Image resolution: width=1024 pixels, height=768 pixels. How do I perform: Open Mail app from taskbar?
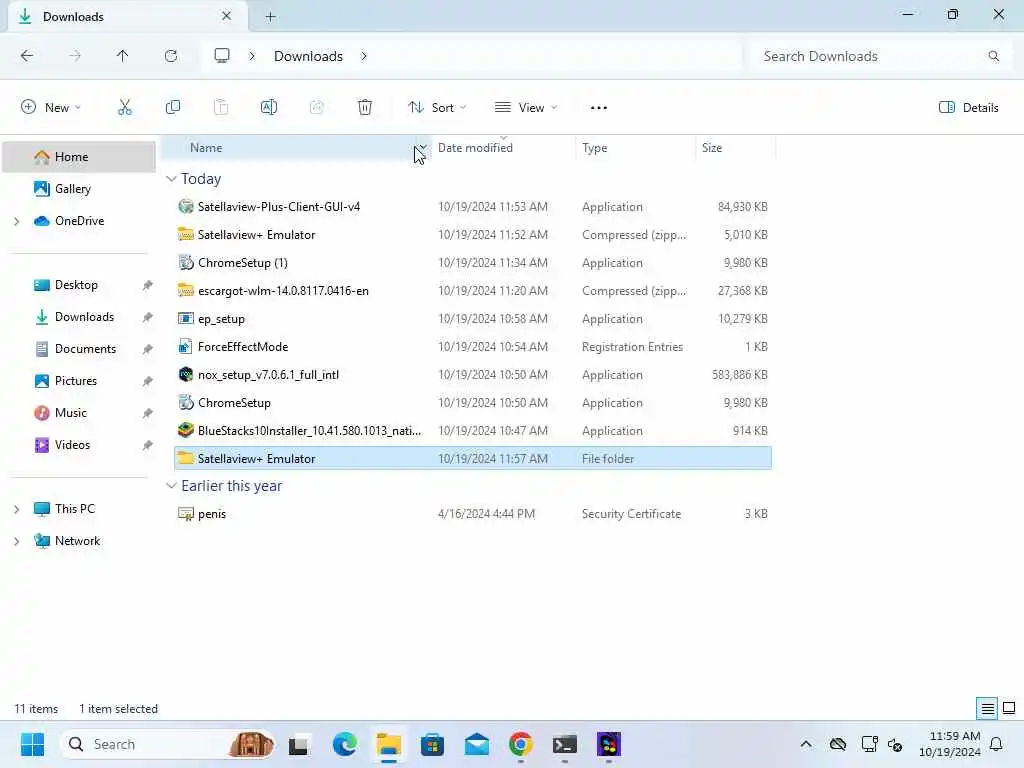click(x=477, y=744)
